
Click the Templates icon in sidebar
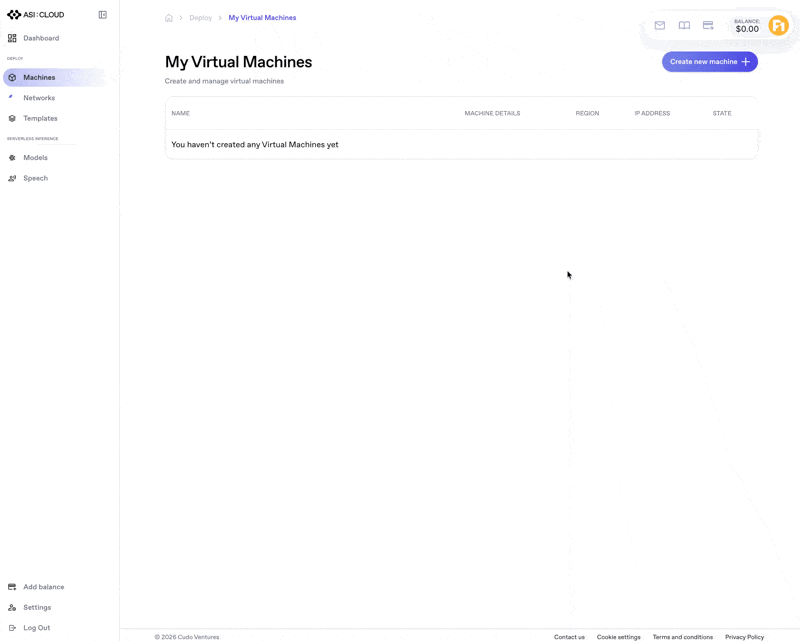pyautogui.click(x=12, y=118)
